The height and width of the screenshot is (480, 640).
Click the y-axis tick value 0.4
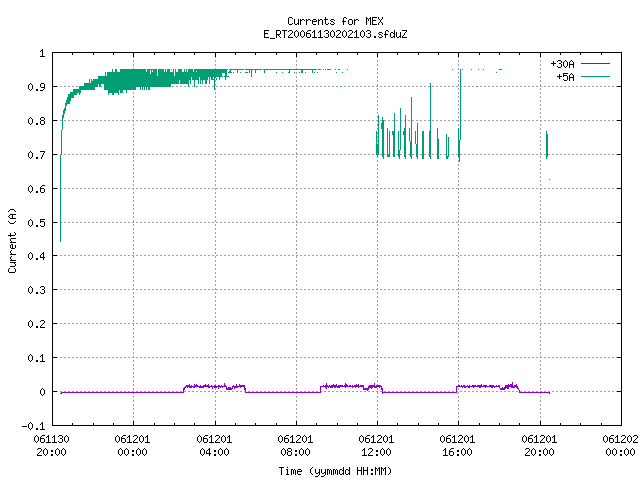pos(36,256)
